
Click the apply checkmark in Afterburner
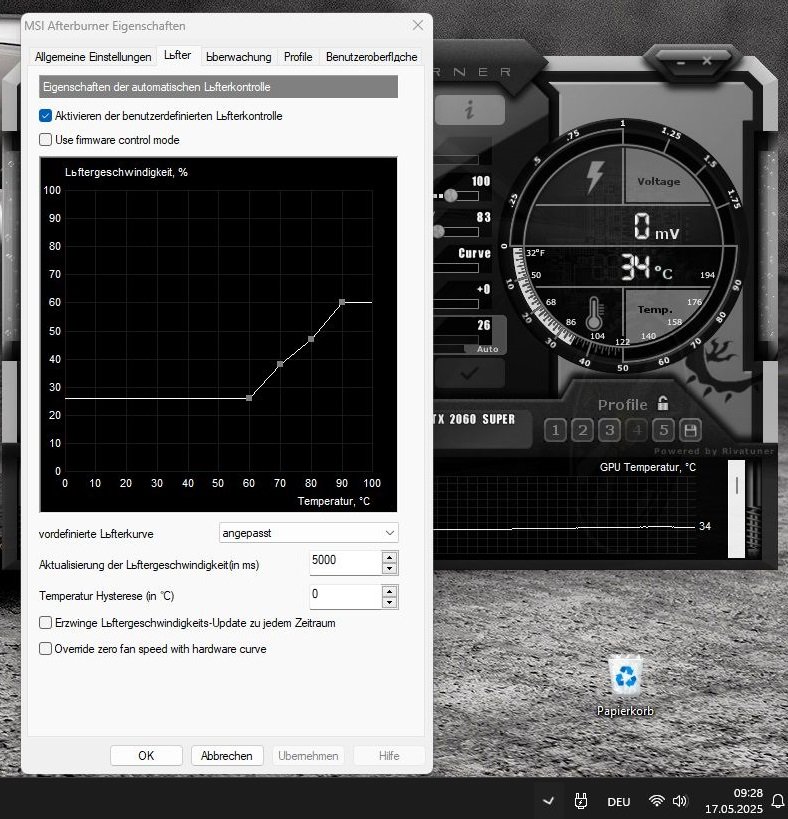pos(469,373)
